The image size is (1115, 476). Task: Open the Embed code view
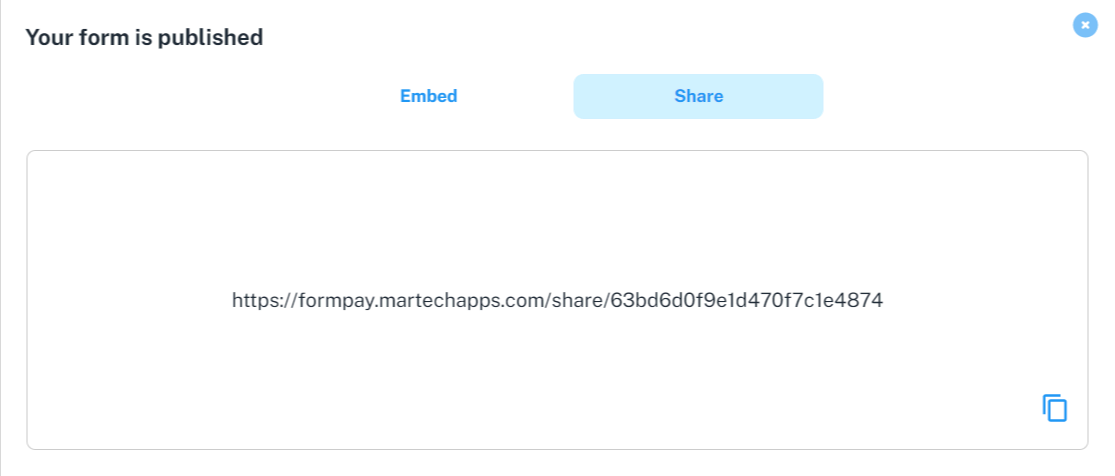pyautogui.click(x=428, y=97)
